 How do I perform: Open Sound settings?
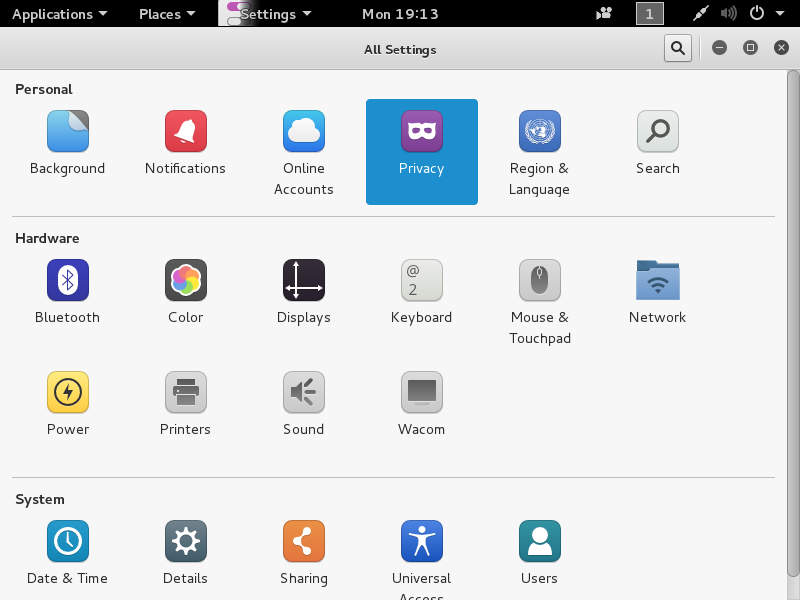click(x=304, y=404)
